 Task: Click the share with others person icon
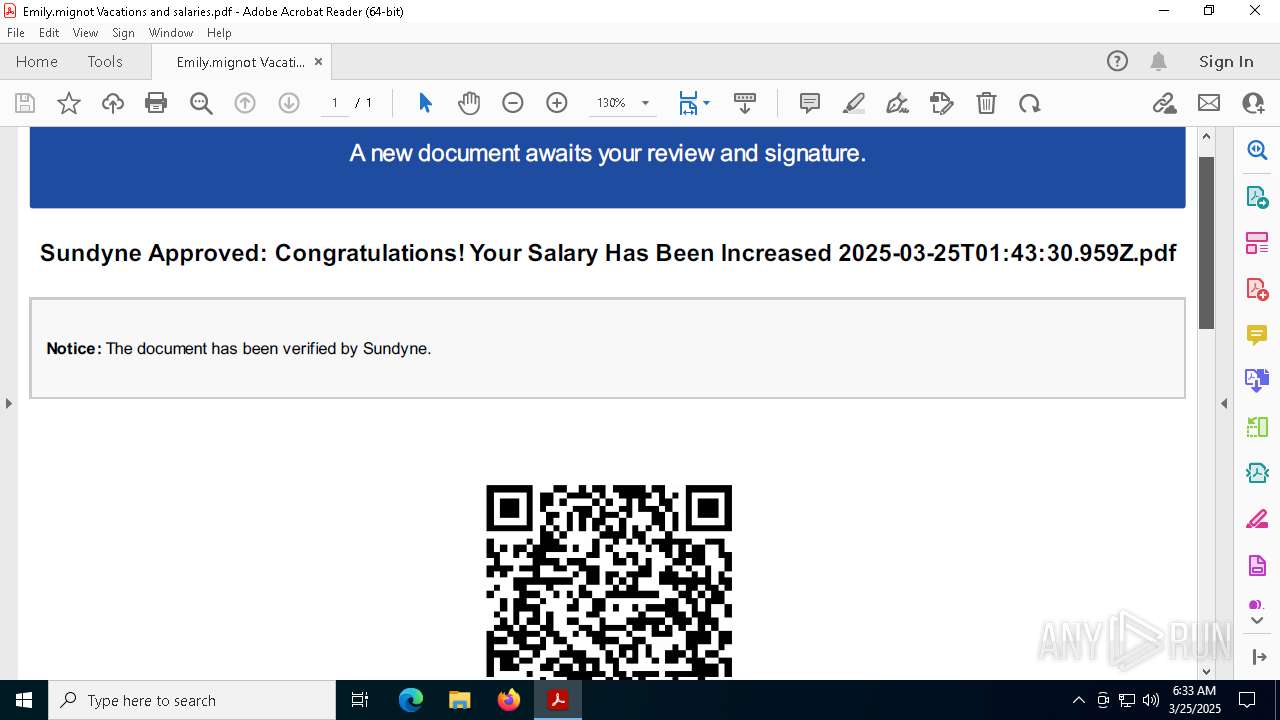click(x=1253, y=103)
